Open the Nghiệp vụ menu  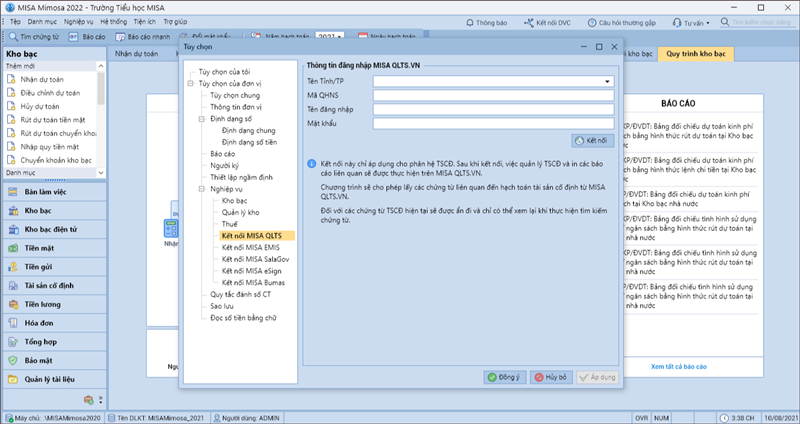coord(79,22)
